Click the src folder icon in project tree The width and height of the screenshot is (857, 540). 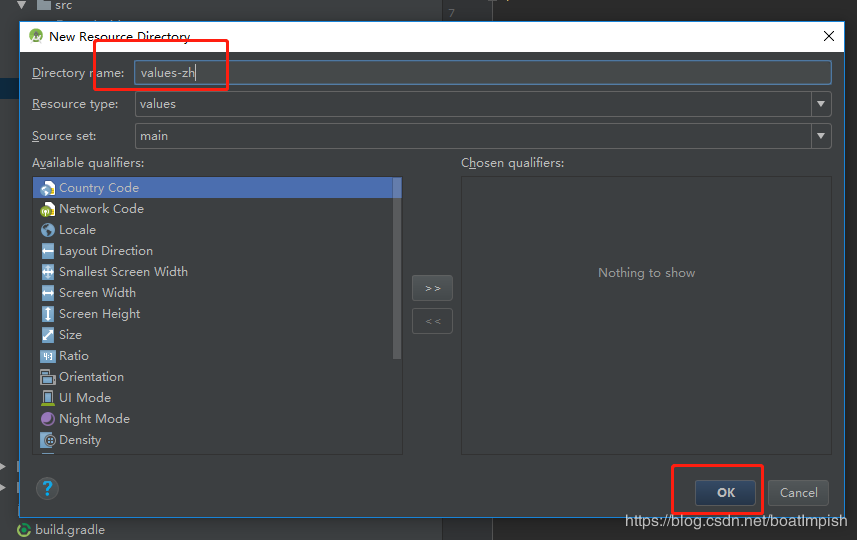pyautogui.click(x=44, y=5)
